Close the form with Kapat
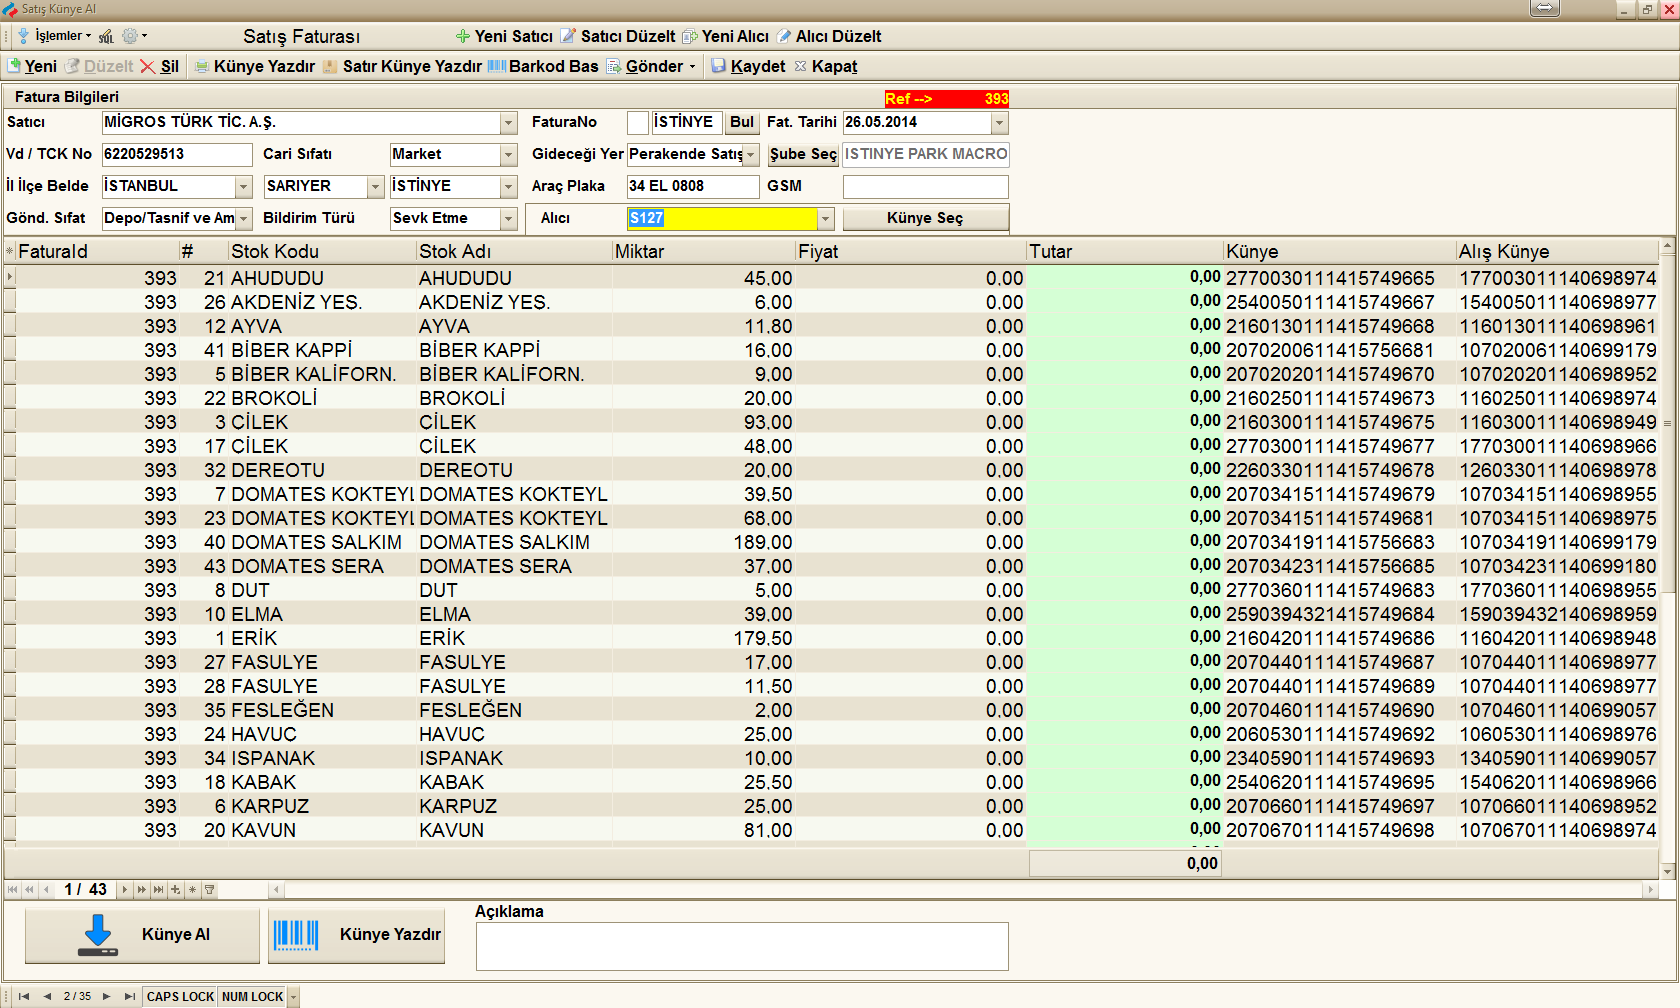 click(826, 66)
